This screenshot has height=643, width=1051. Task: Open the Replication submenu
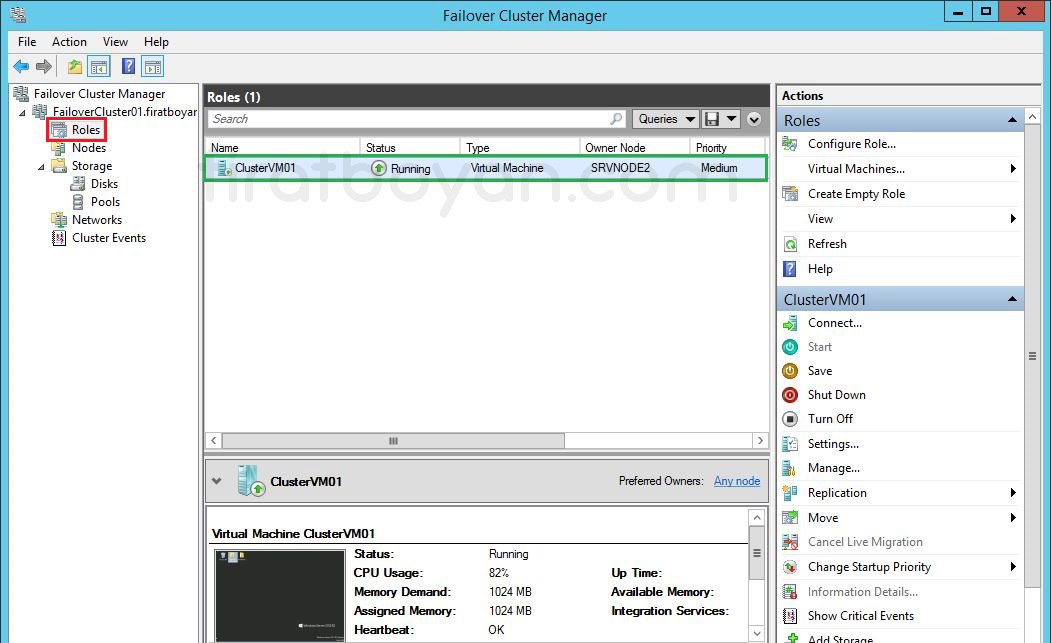click(899, 493)
